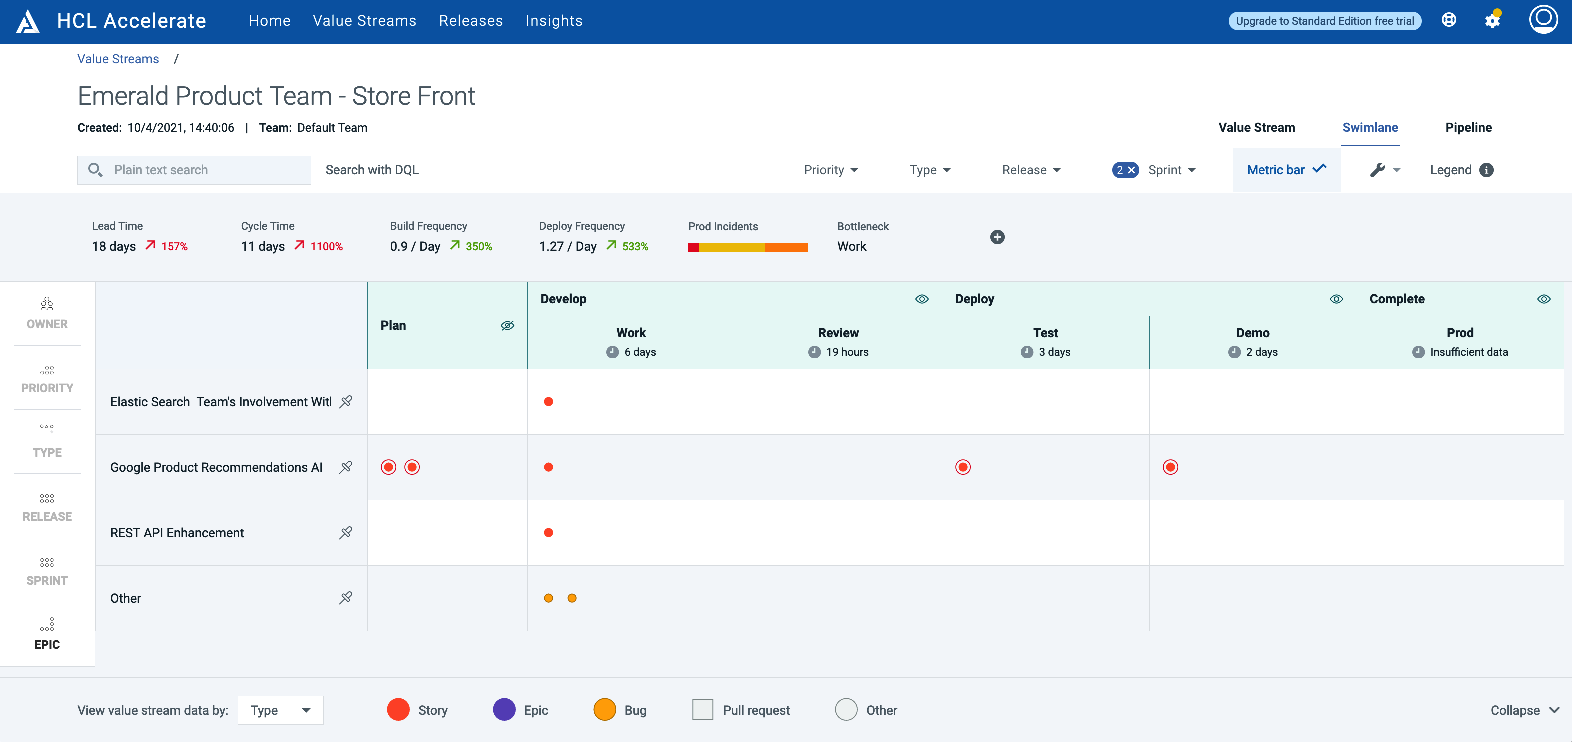This screenshot has height=742, width=1572.
Task: Select the Owner swimlane icon
Action: point(47,304)
